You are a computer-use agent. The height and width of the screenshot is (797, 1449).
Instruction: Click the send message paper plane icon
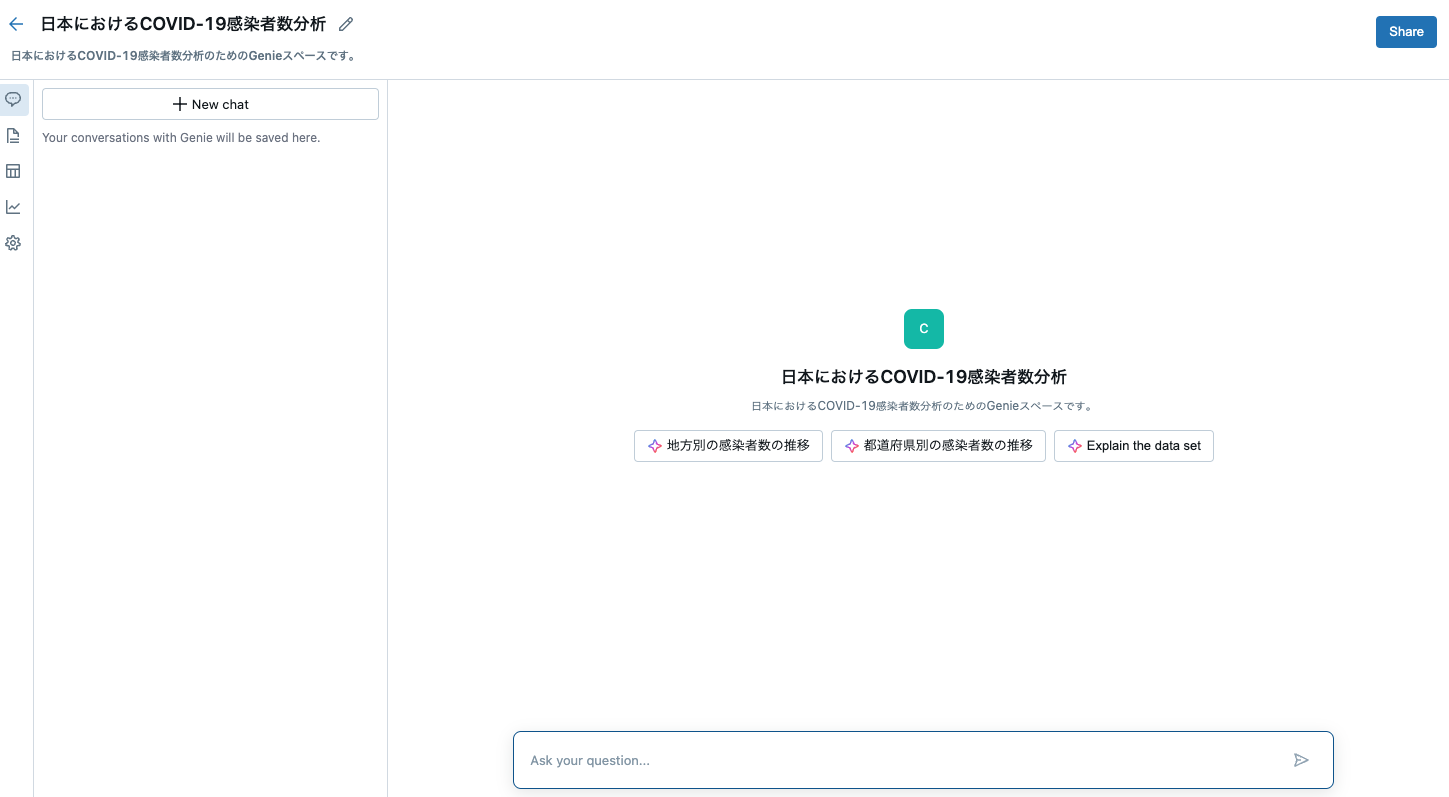coord(1301,760)
